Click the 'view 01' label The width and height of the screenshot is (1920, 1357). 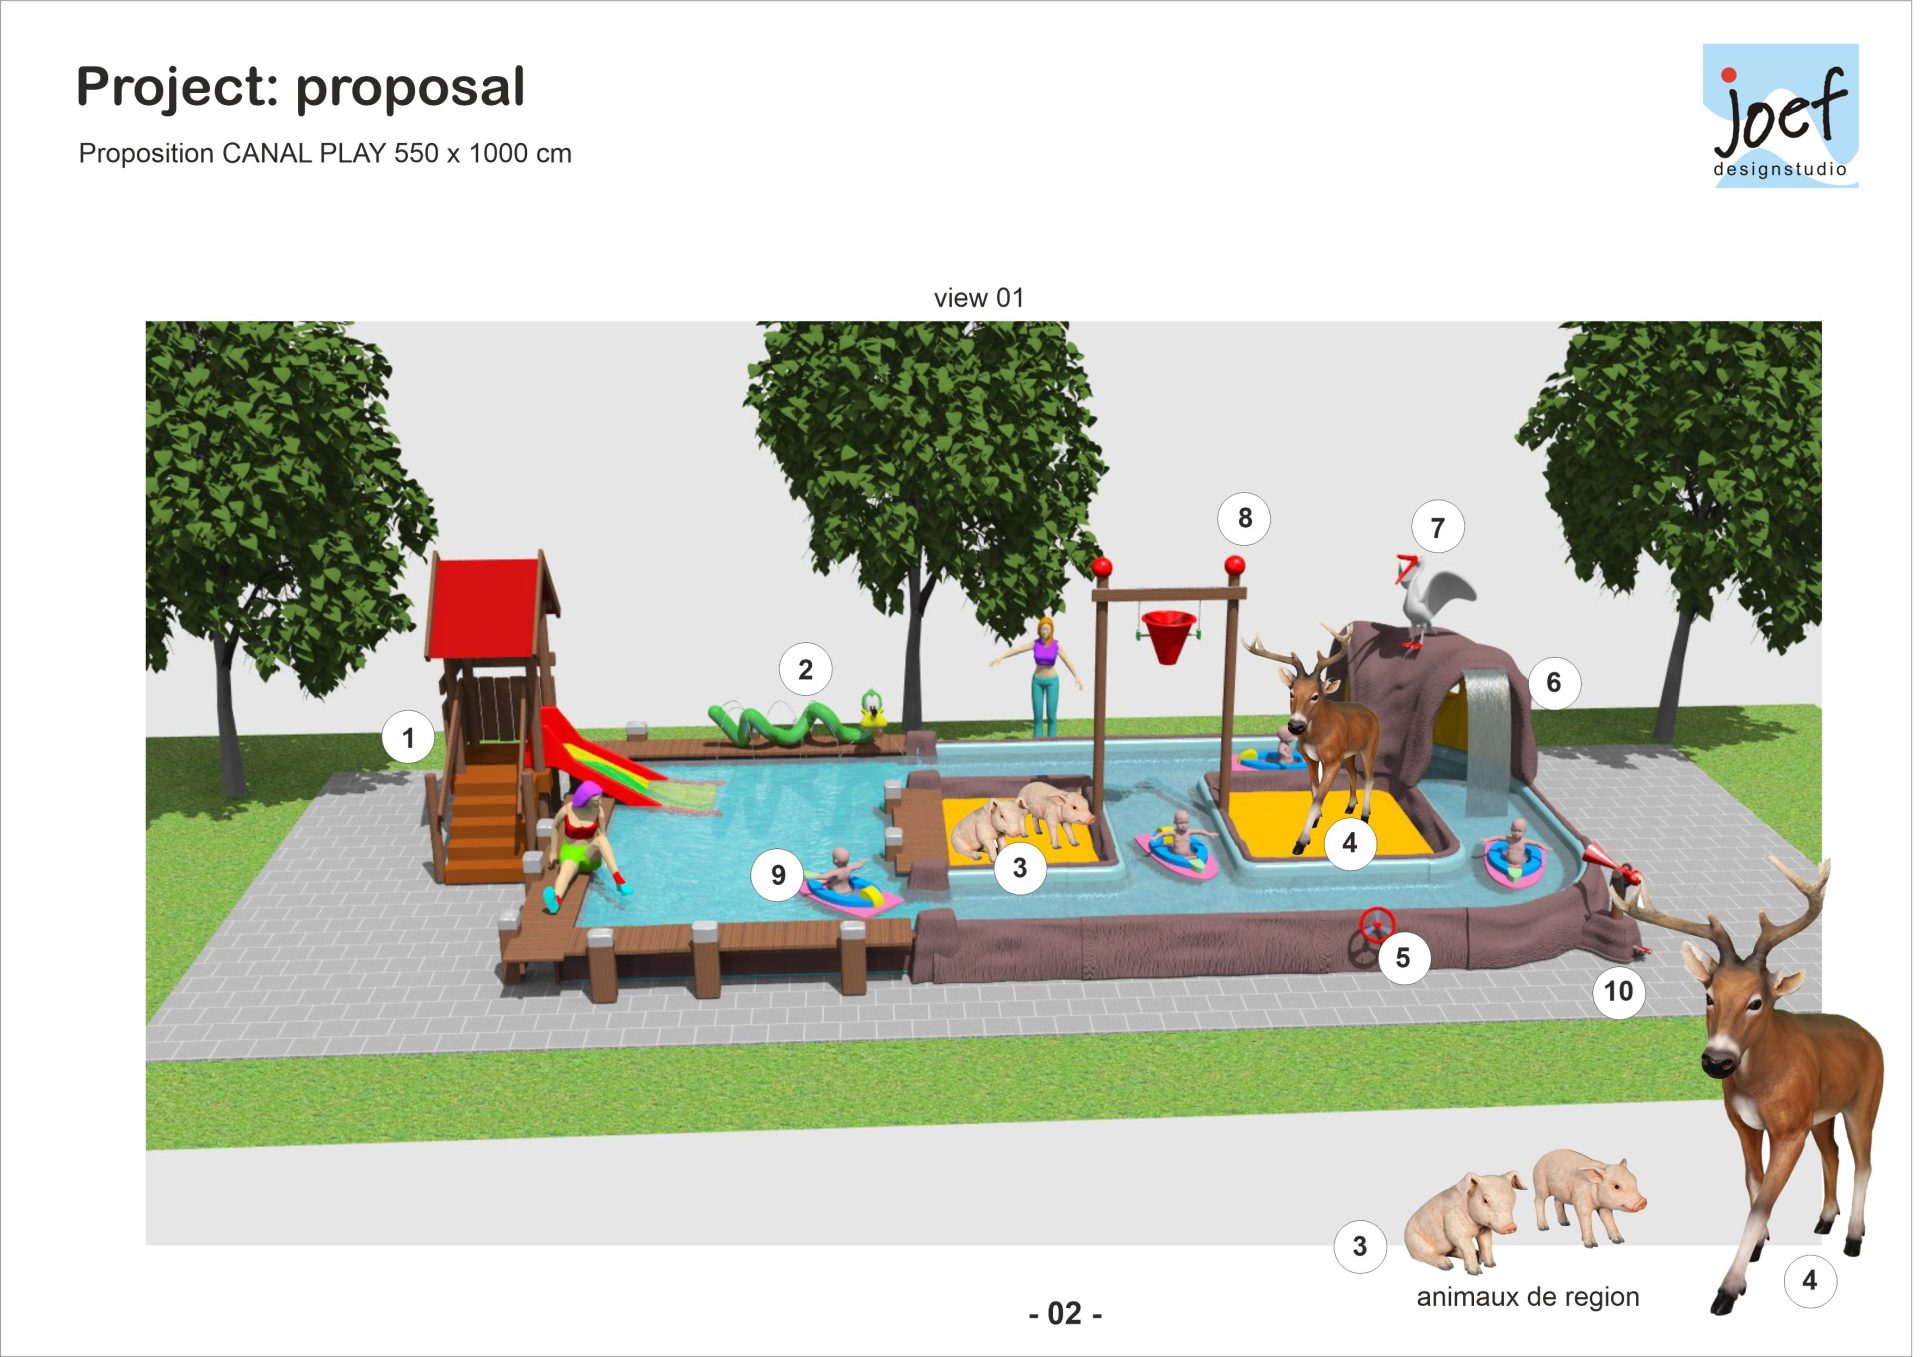978,298
